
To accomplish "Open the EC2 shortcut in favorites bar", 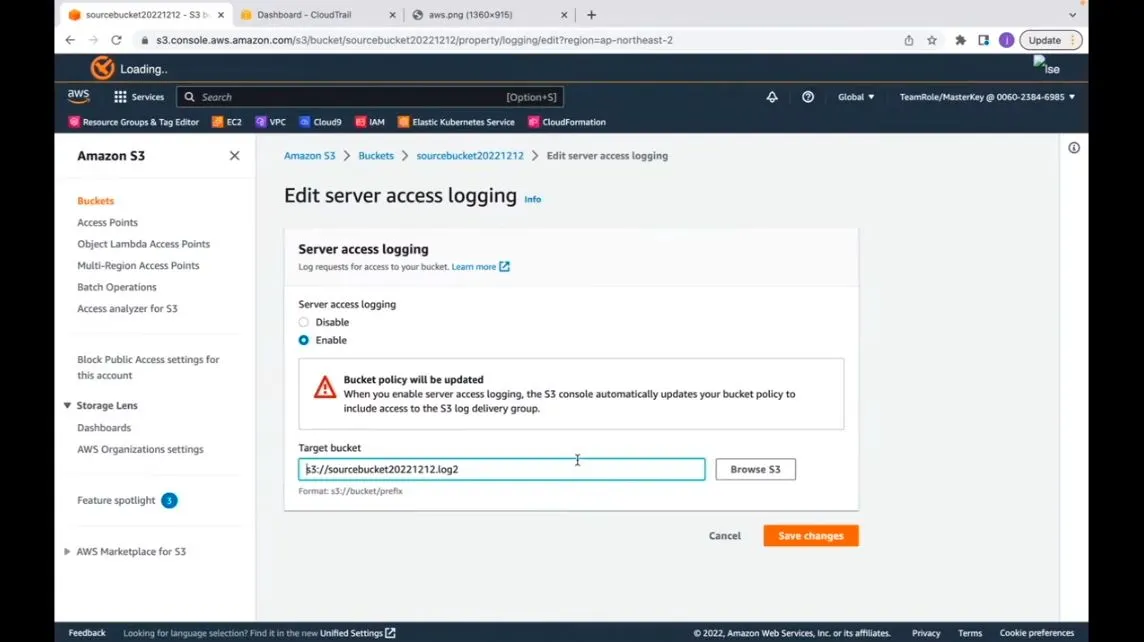I will 227,122.
